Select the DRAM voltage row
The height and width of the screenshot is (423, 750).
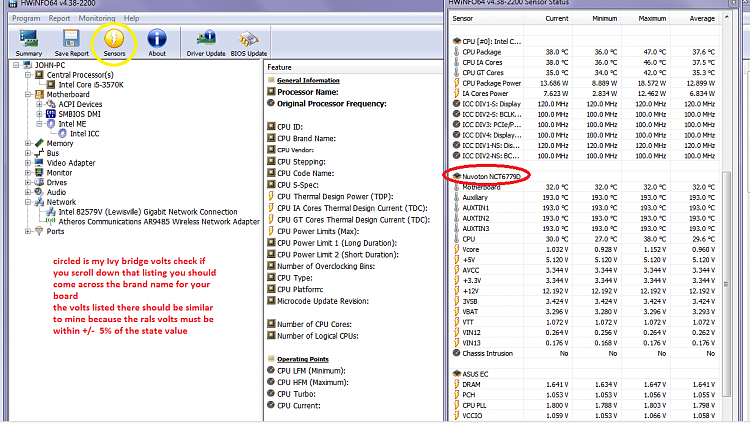pos(585,384)
